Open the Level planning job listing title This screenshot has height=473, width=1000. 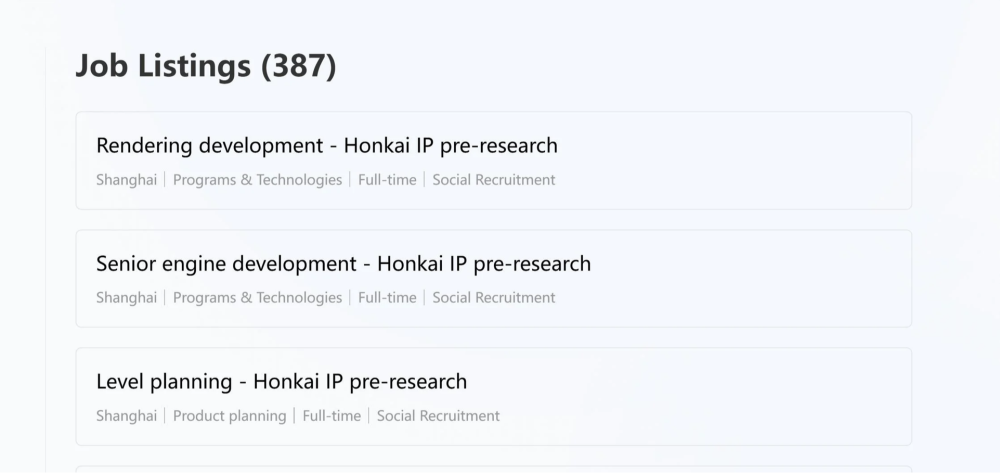281,382
